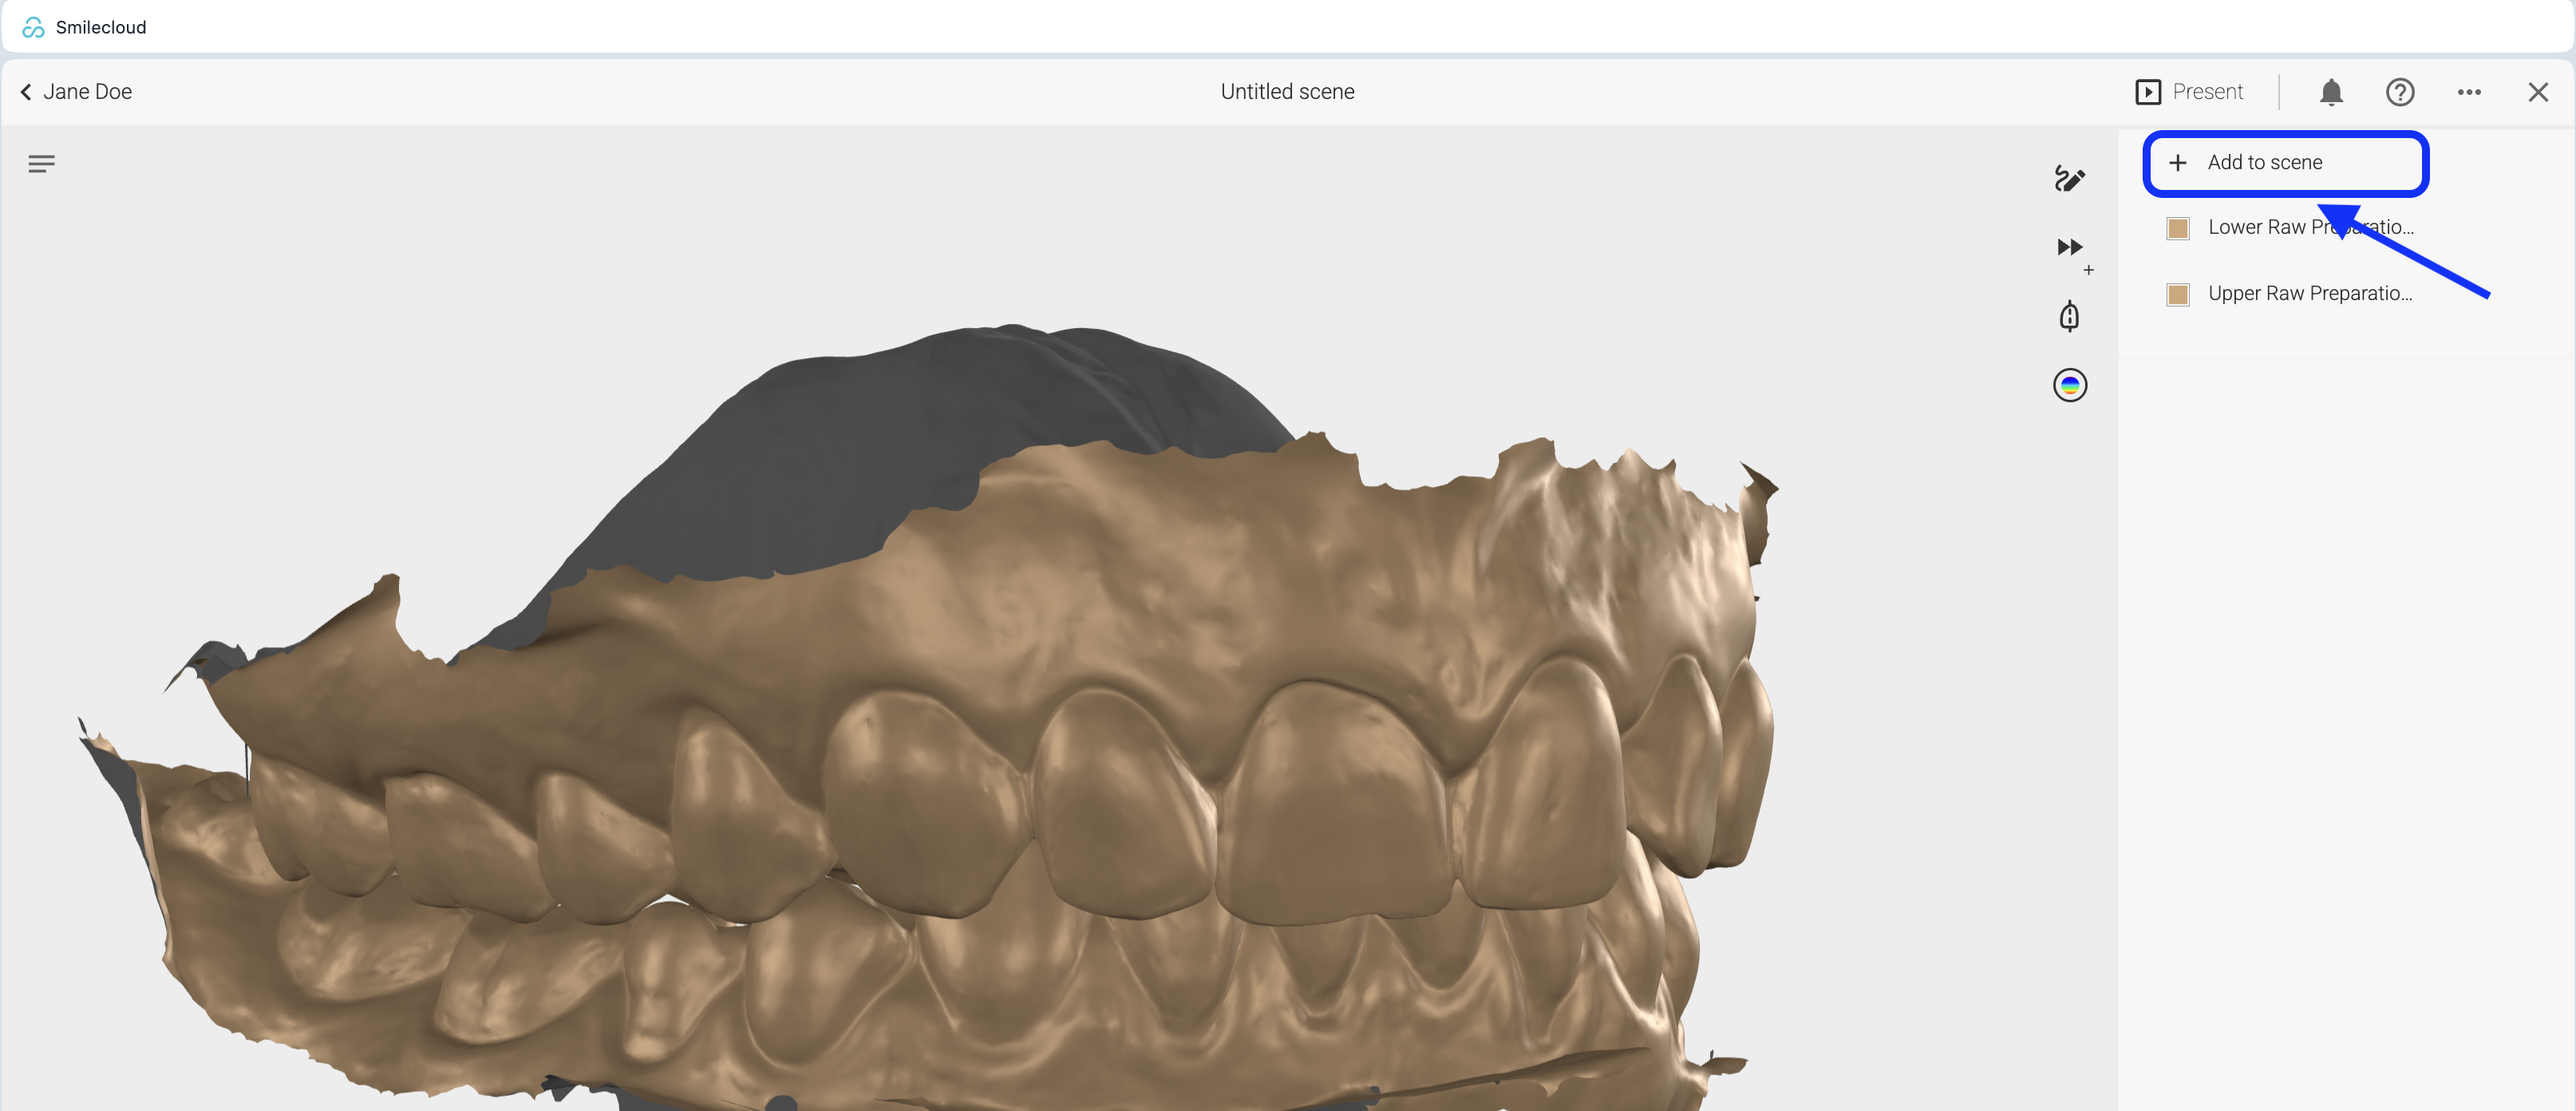This screenshot has height=1111, width=2576.
Task: Click the fast-forward add animation icon
Action: click(2070, 248)
